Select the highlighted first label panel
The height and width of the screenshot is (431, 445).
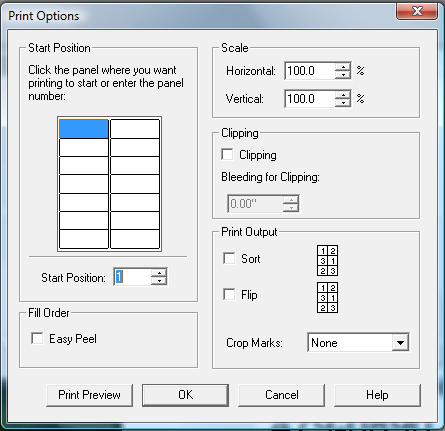tap(84, 129)
